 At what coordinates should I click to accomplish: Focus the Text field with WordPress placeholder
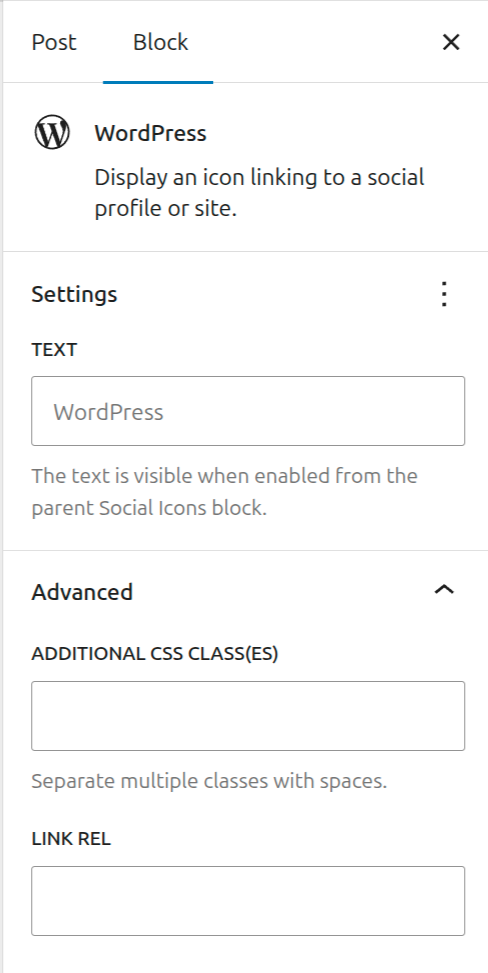[x=248, y=411]
